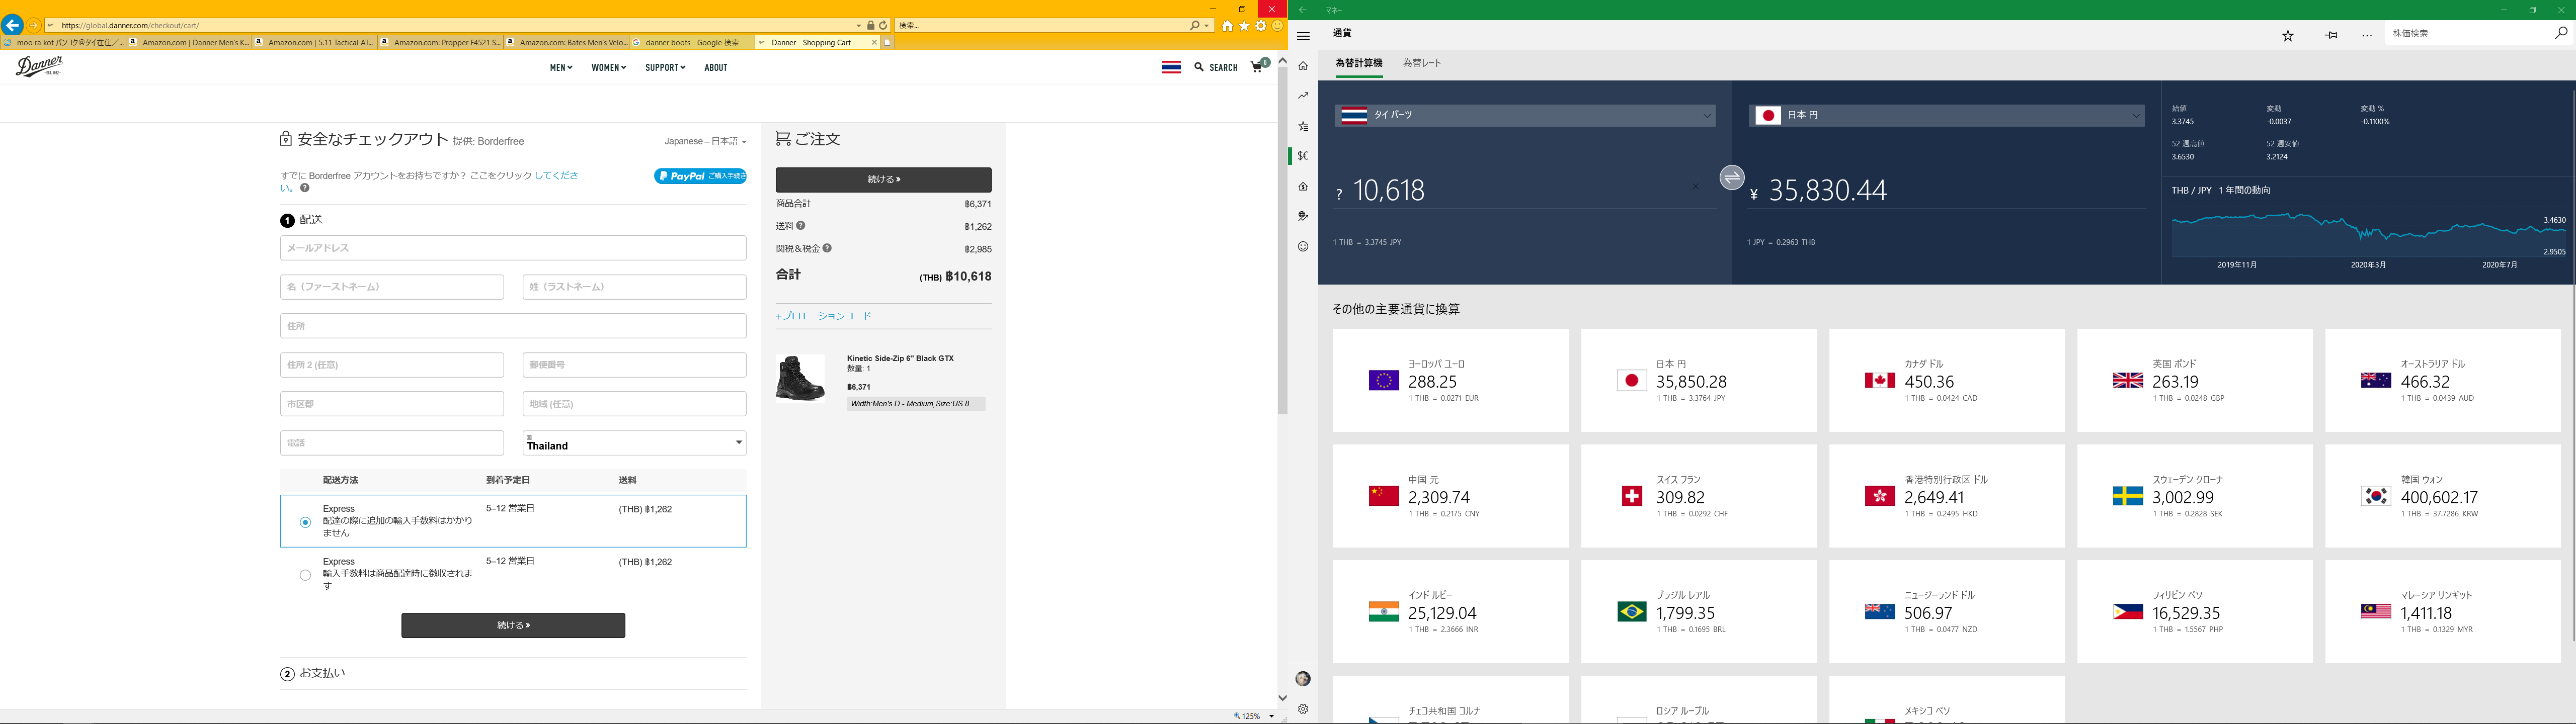
Task: Click the swap currencies button
Action: 1732,177
